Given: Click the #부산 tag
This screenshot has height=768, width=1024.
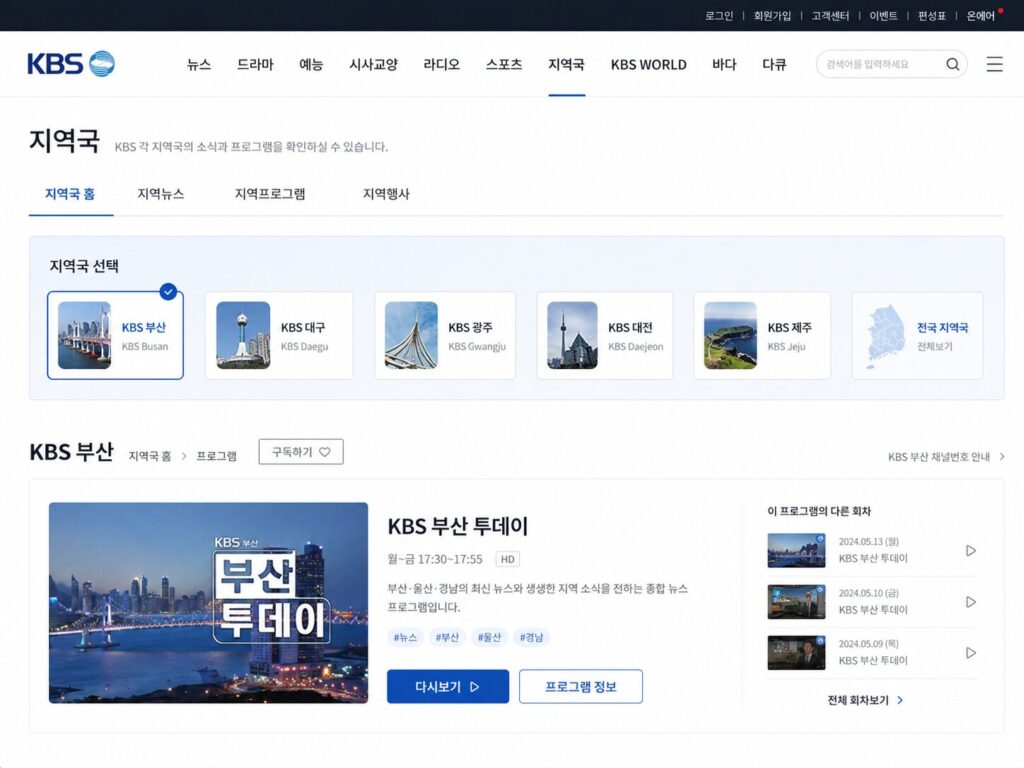Looking at the screenshot, I should click(x=447, y=637).
